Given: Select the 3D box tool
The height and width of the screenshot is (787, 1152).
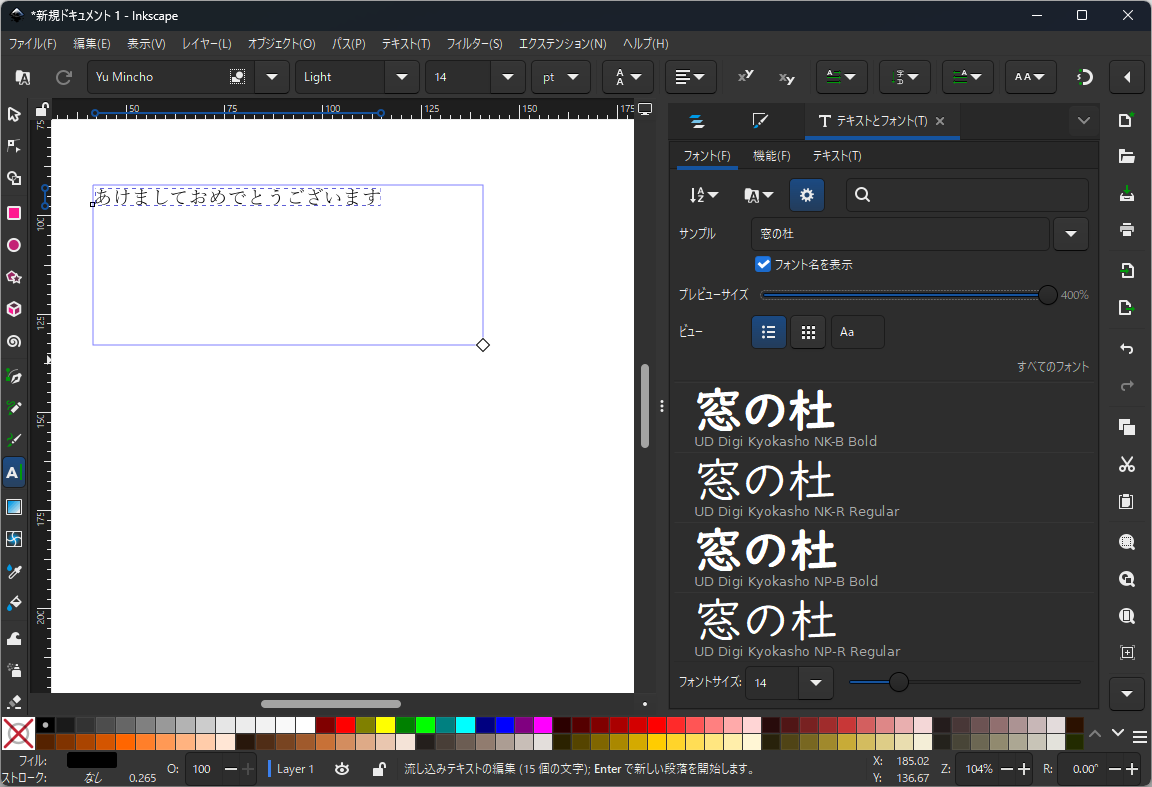Looking at the screenshot, I should (14, 309).
